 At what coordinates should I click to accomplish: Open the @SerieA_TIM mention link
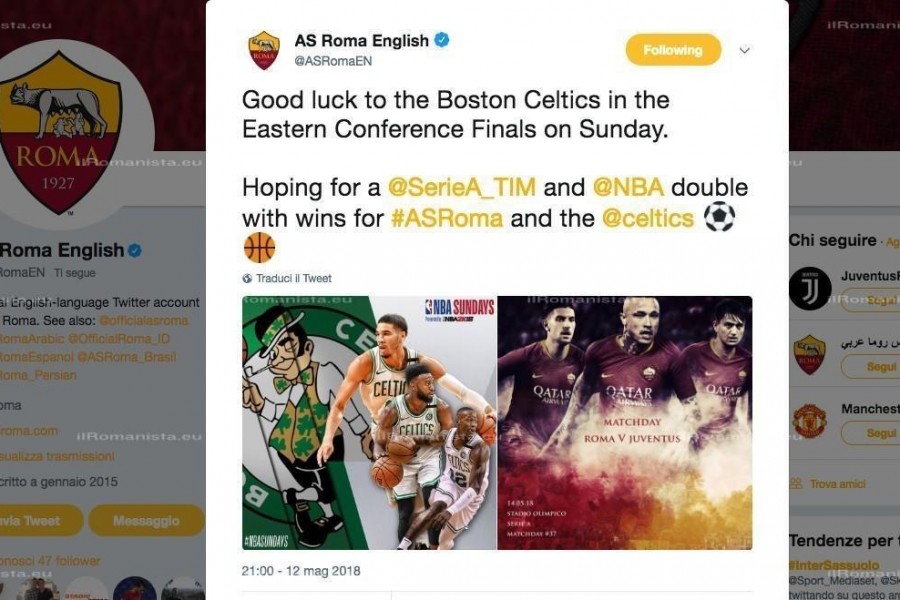461,187
